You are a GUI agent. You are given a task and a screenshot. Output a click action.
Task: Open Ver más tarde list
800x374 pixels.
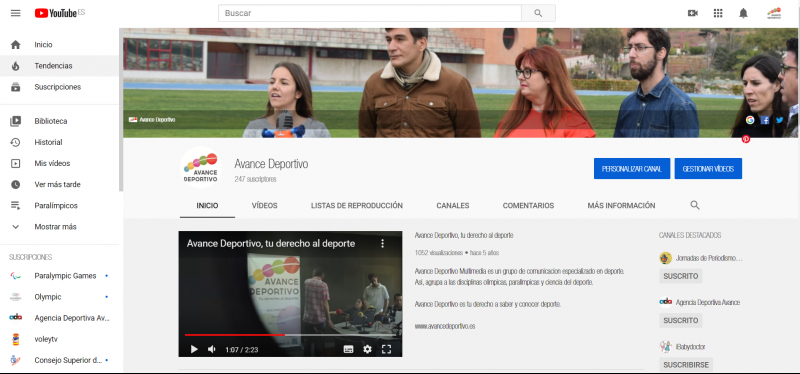tap(59, 184)
